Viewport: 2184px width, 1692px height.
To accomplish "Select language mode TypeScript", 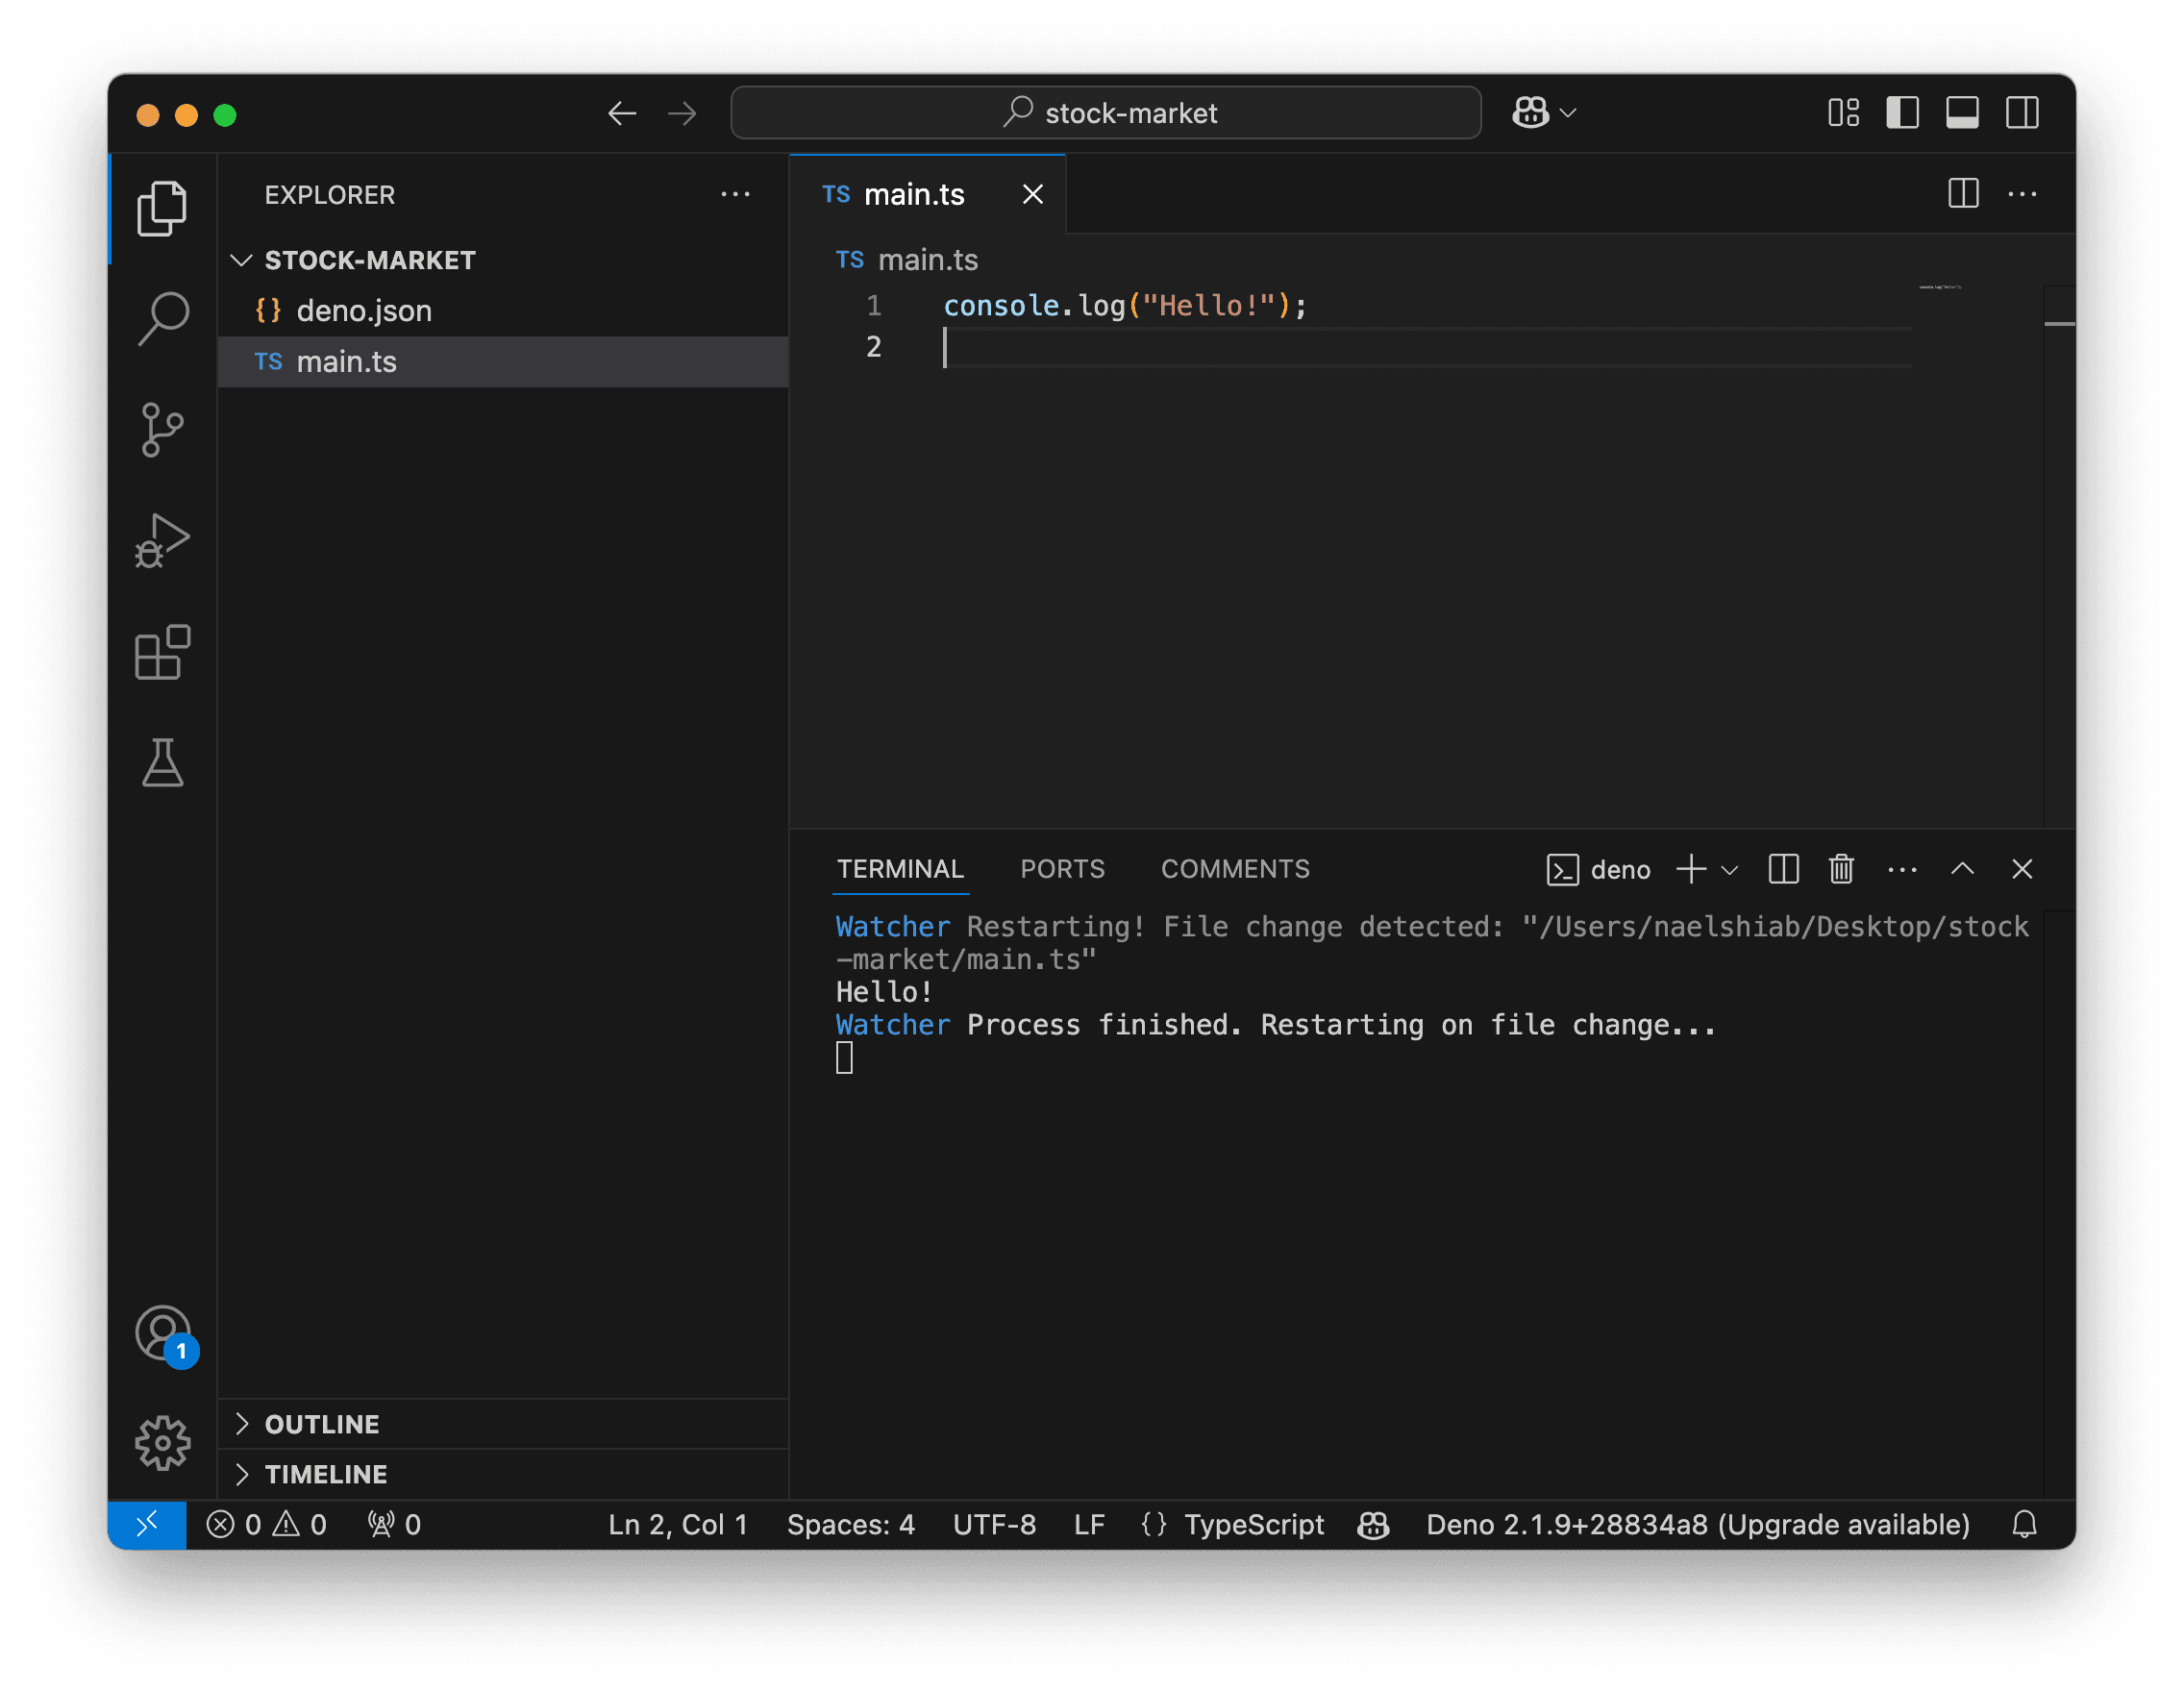I will (1254, 1524).
